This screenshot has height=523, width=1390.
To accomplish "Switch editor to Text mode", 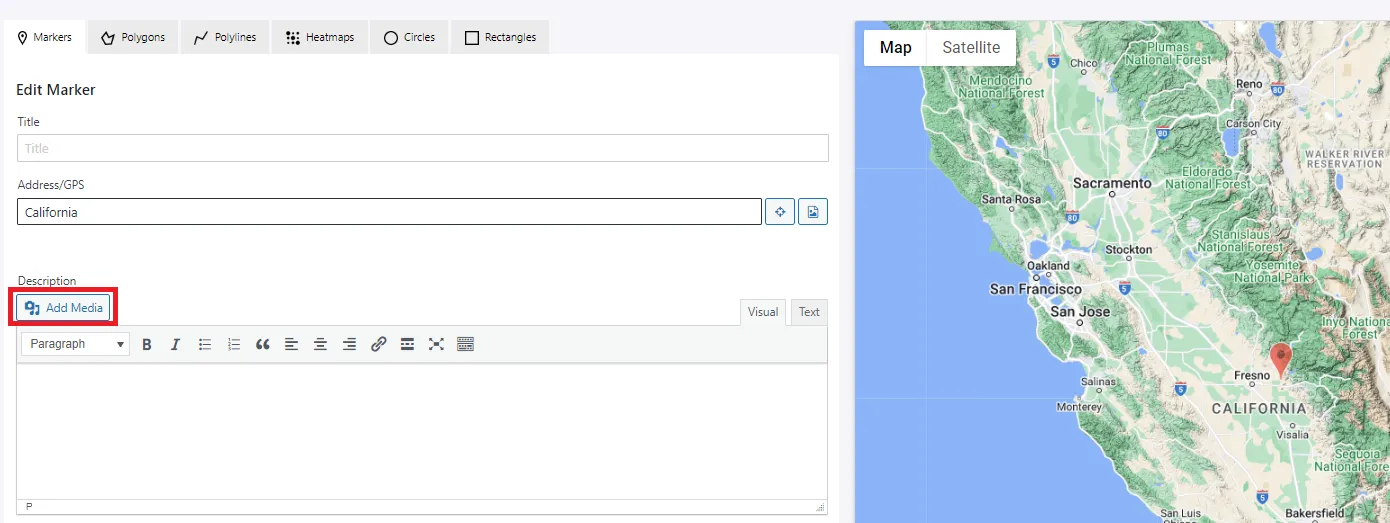I will pyautogui.click(x=809, y=312).
